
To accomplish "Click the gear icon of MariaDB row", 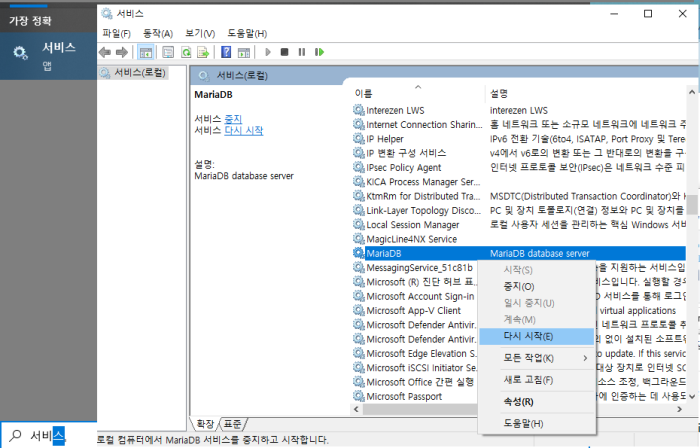I will point(358,253).
